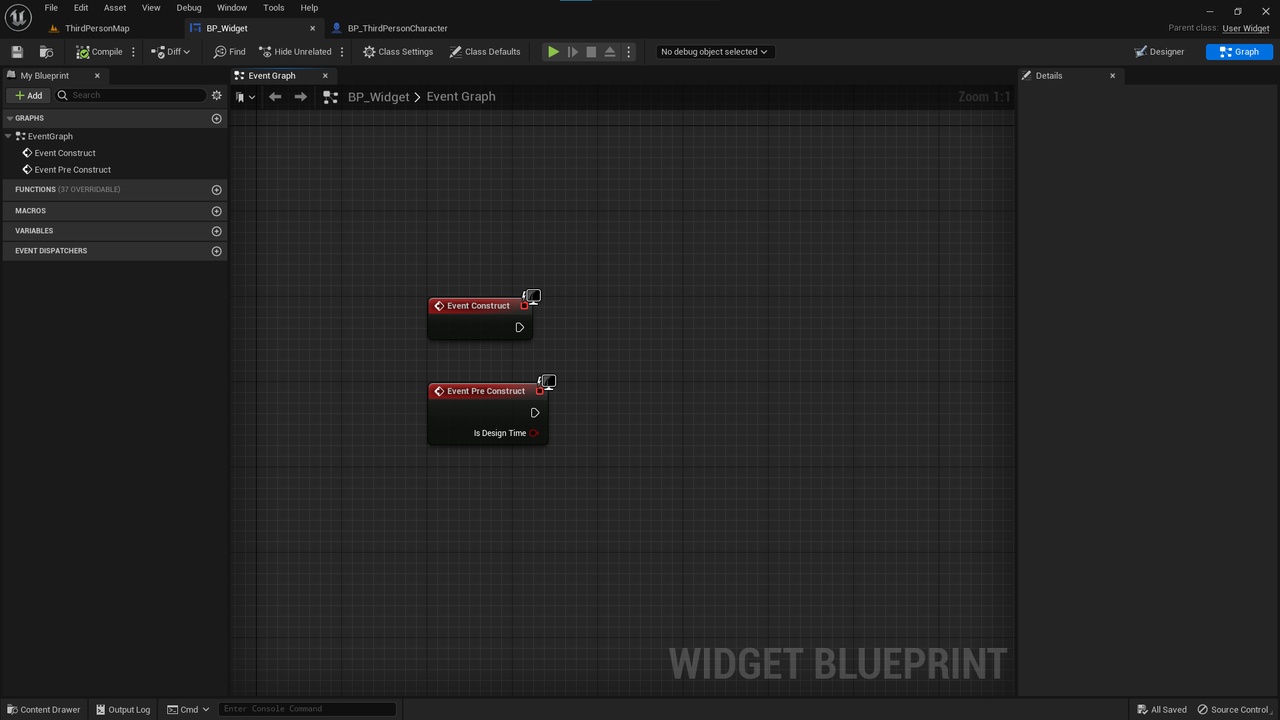Open Class Settings
1280x720 pixels.
[x=398, y=52]
